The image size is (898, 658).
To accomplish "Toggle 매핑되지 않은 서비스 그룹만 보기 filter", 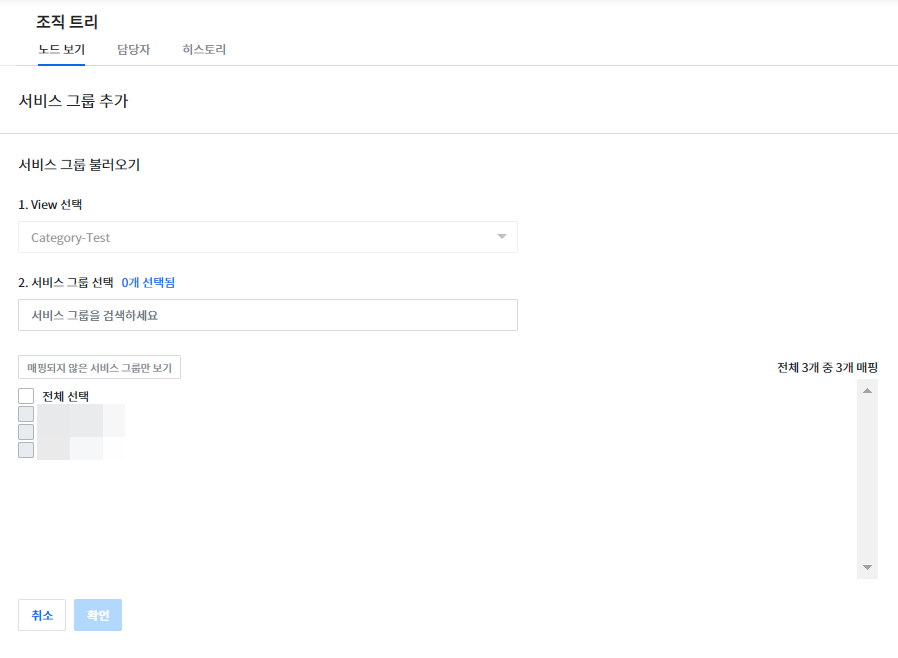I will [99, 368].
